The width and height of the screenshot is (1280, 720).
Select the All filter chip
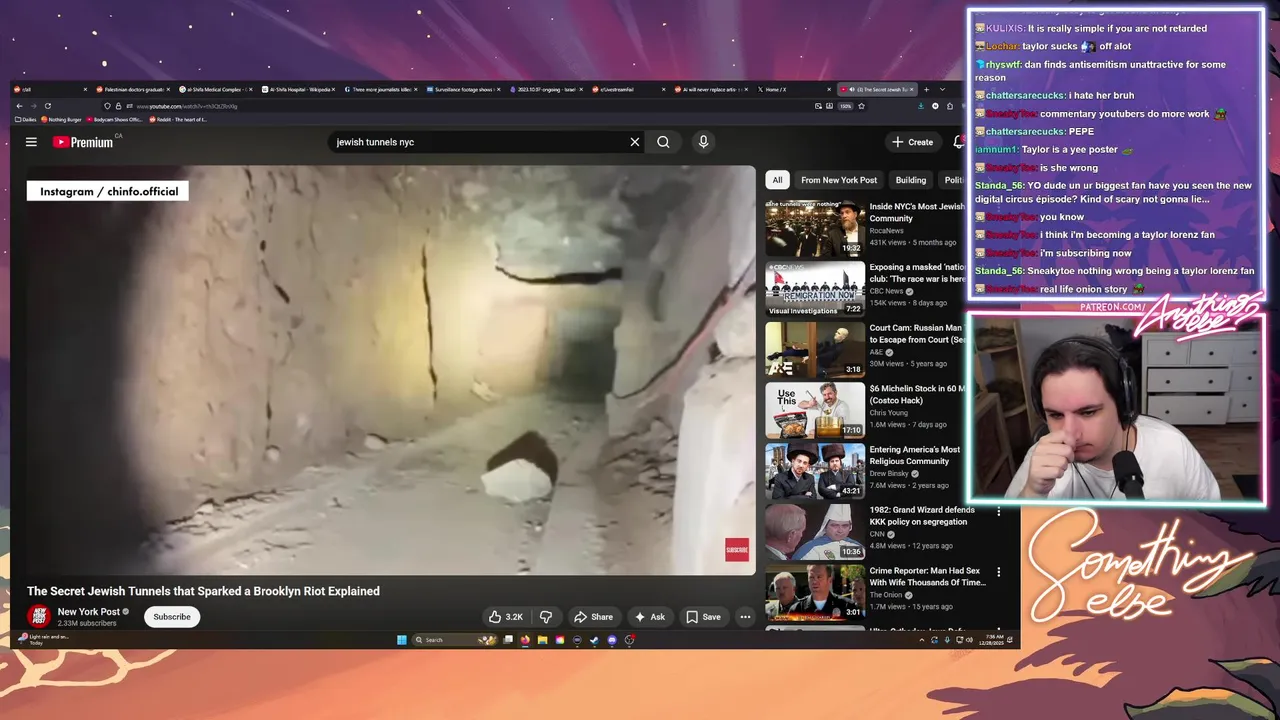777,180
